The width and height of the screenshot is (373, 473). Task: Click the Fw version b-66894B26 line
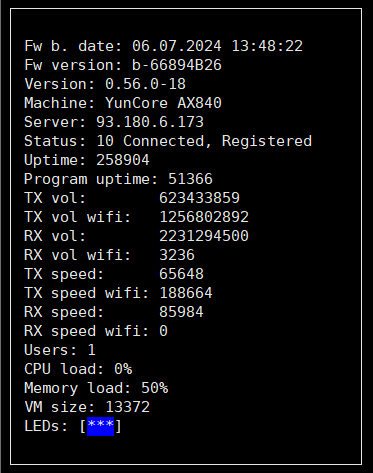(x=123, y=65)
